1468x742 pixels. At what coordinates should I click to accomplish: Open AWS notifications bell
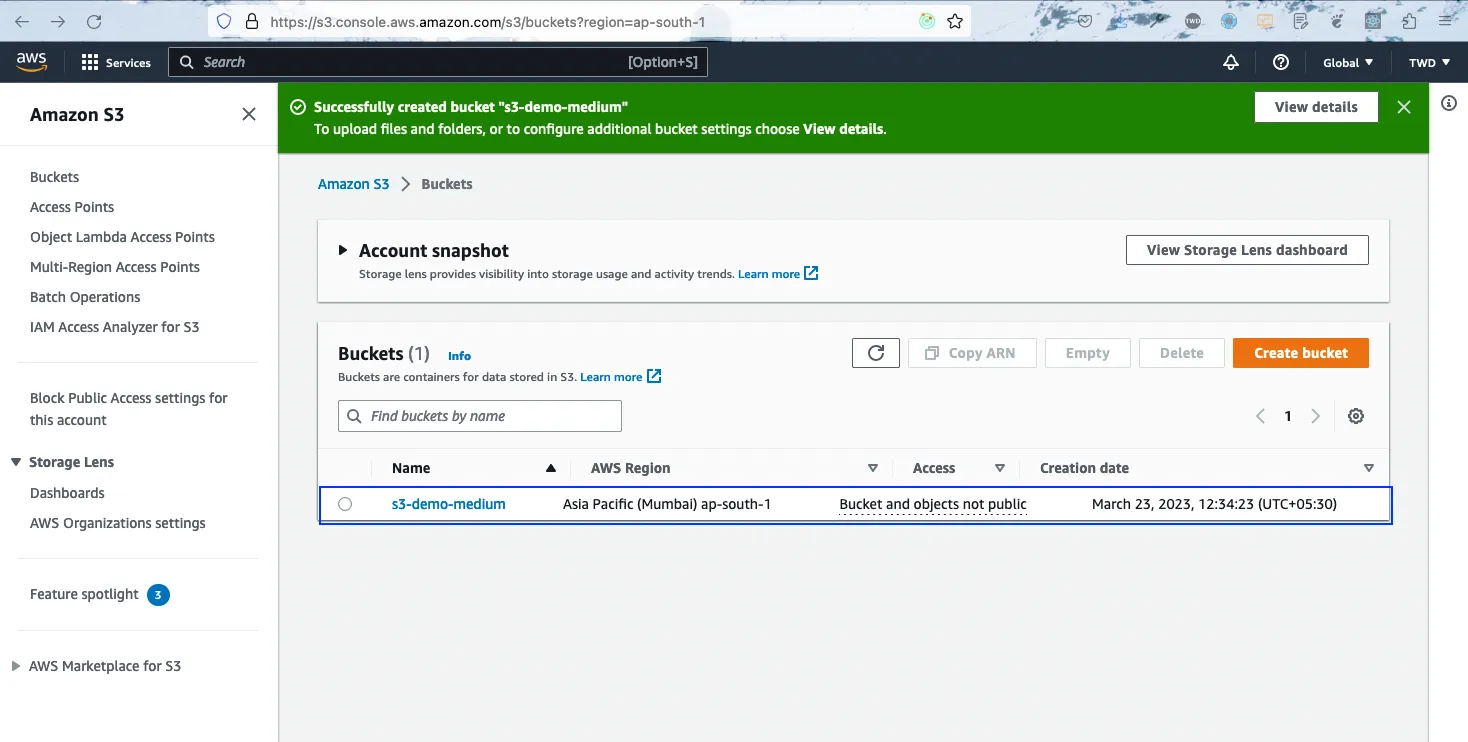1231,62
